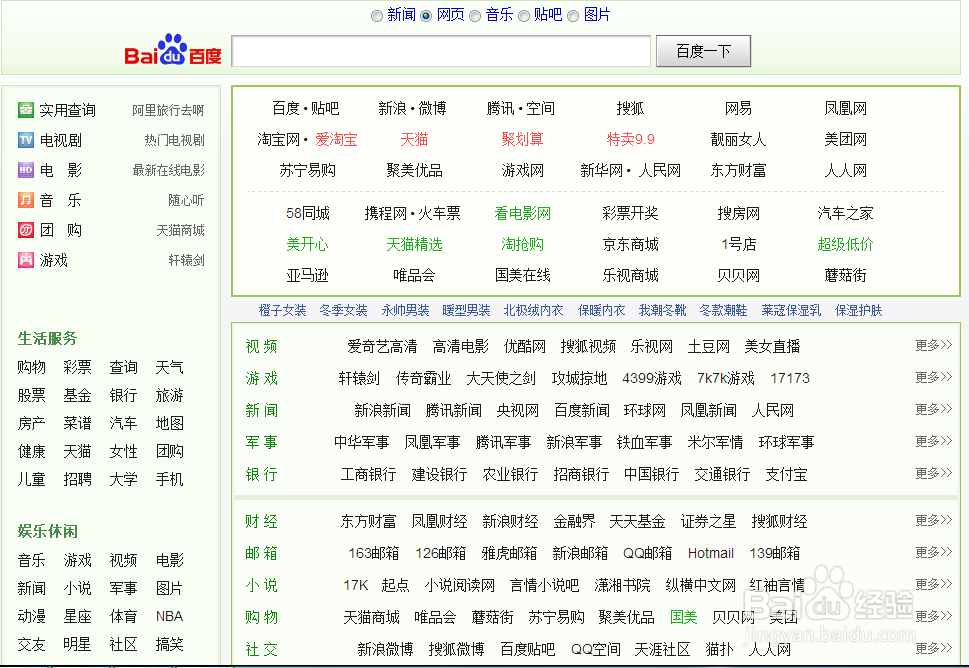The image size is (969, 668).
Task: Open the 爱奇艺高清 link
Action: 382,347
